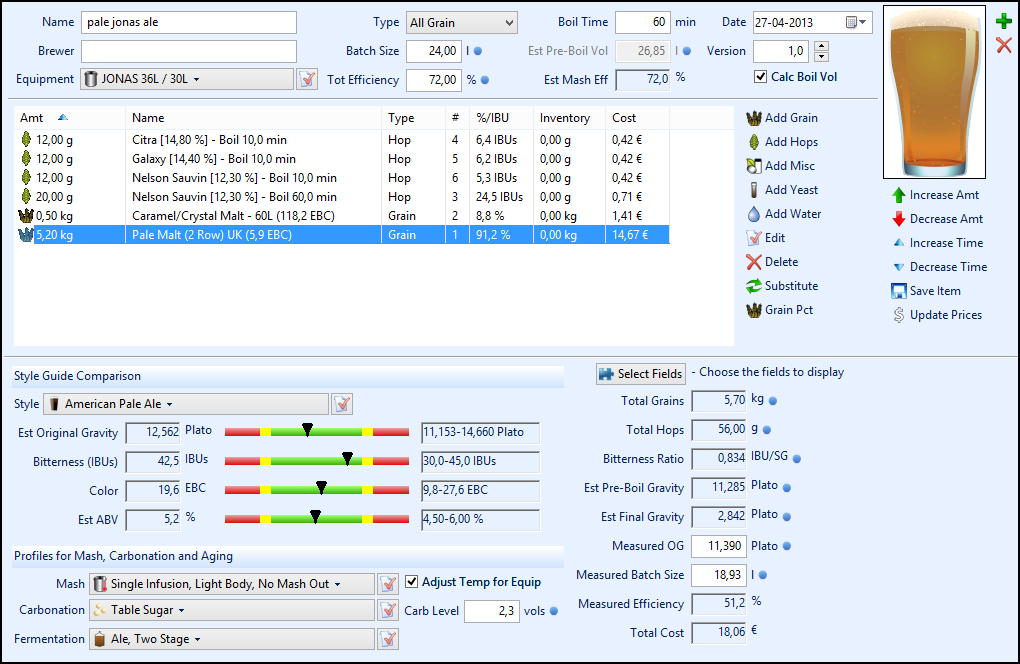Image resolution: width=1020 pixels, height=664 pixels.
Task: Toggle Adjust Temp for Equip checkbox
Action: tap(412, 582)
